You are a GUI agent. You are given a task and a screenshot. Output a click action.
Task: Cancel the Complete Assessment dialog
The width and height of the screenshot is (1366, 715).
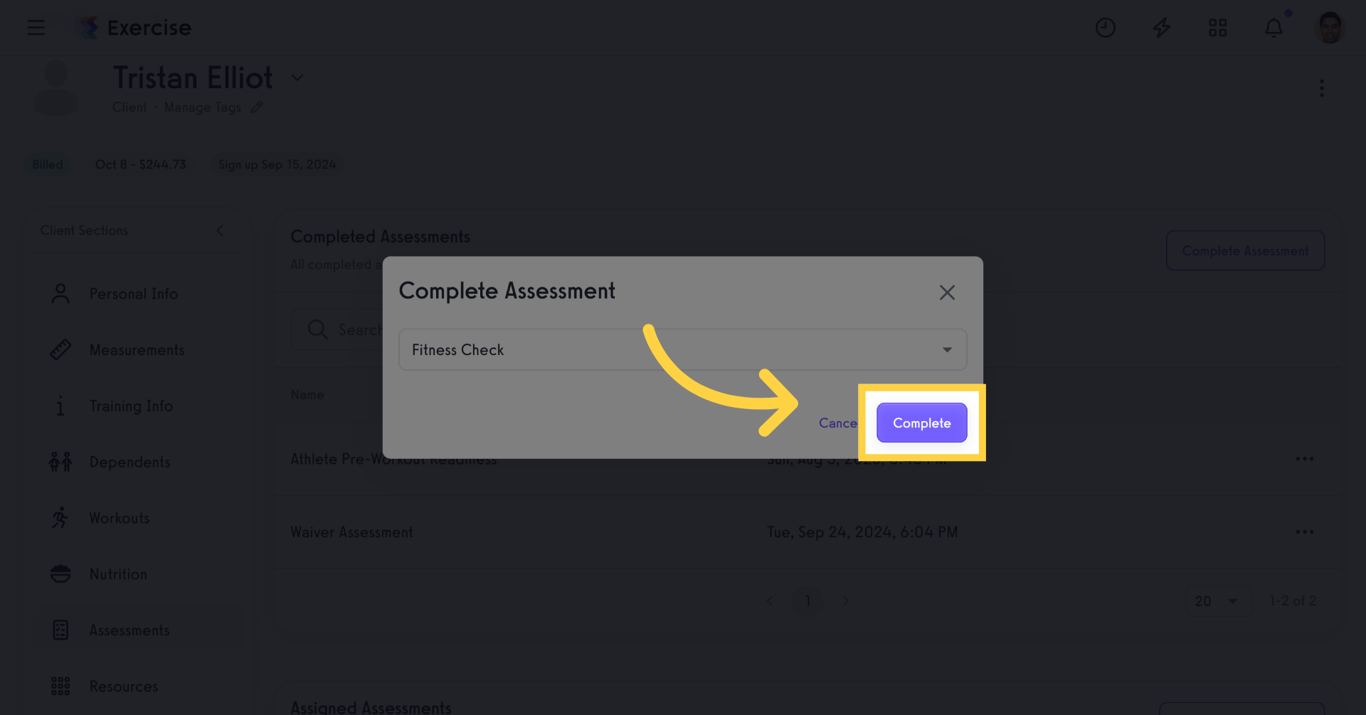click(x=838, y=423)
